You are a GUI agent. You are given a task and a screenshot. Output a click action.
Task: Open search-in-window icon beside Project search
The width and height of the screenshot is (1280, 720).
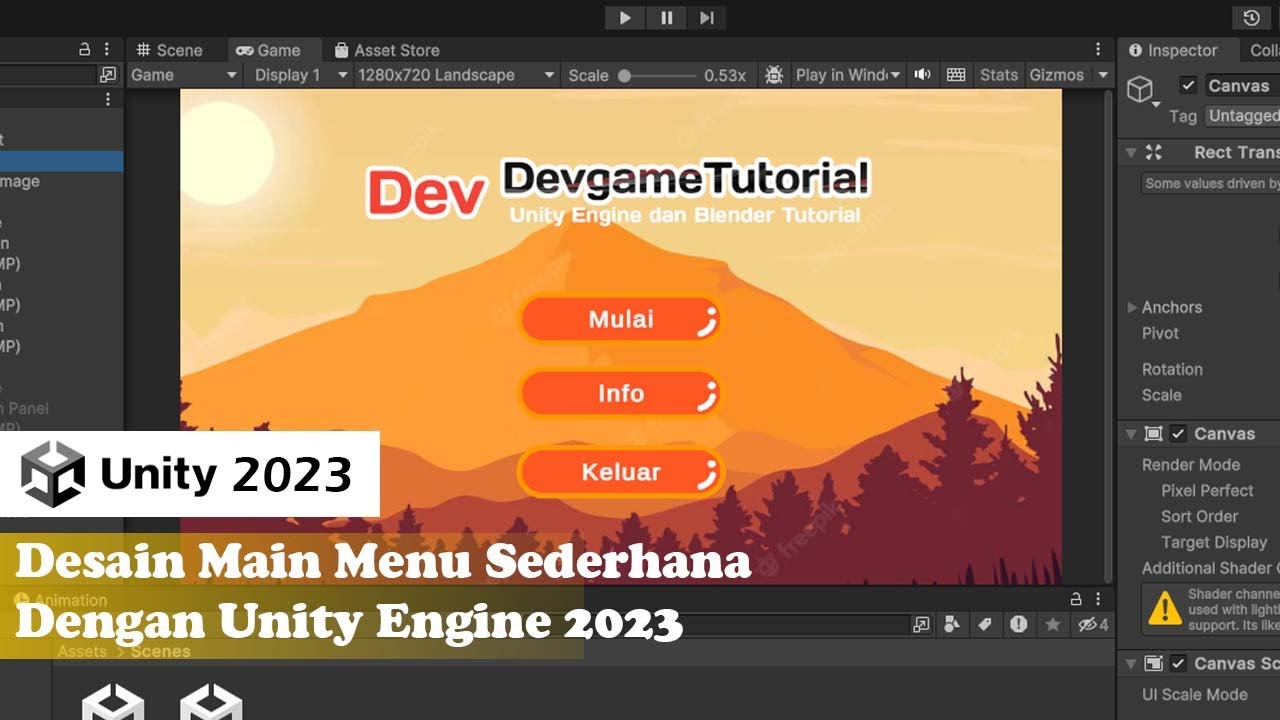[921, 625]
